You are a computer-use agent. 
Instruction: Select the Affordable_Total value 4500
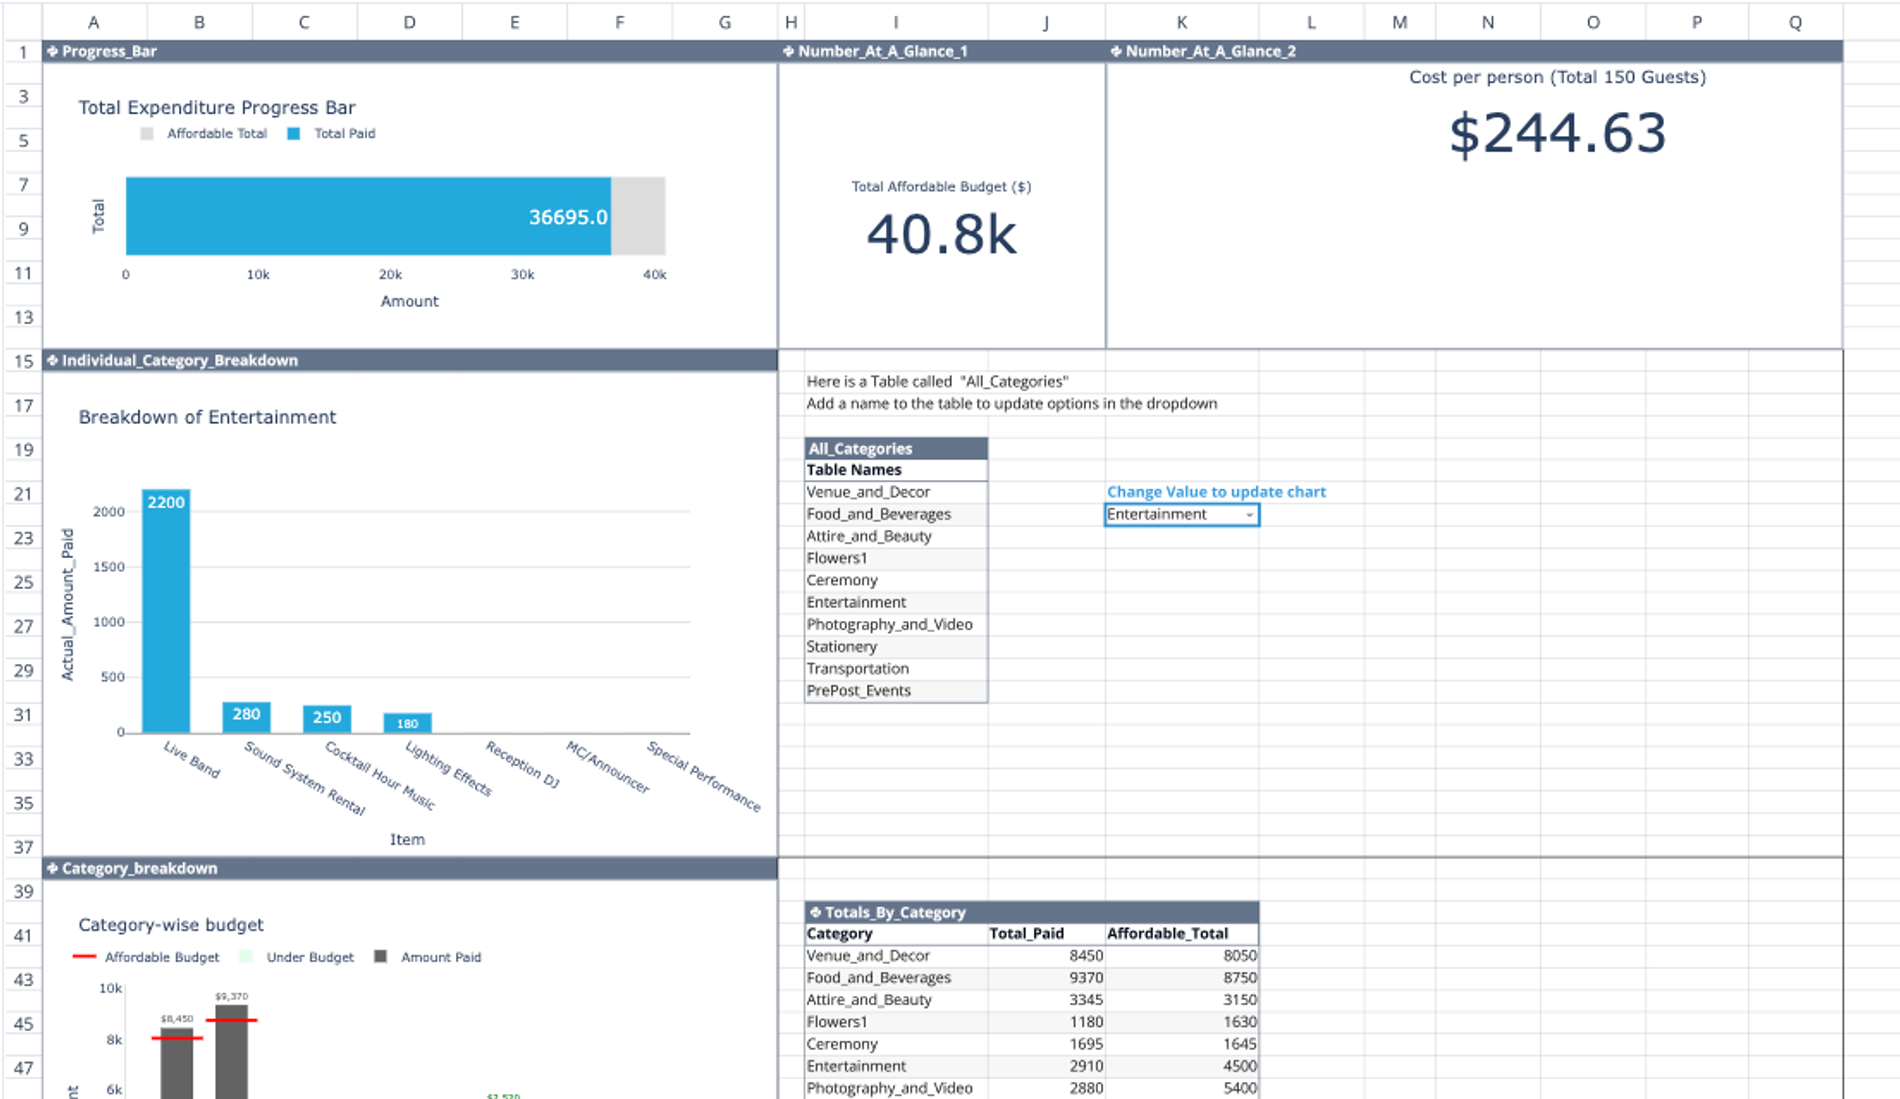[x=1182, y=1066]
